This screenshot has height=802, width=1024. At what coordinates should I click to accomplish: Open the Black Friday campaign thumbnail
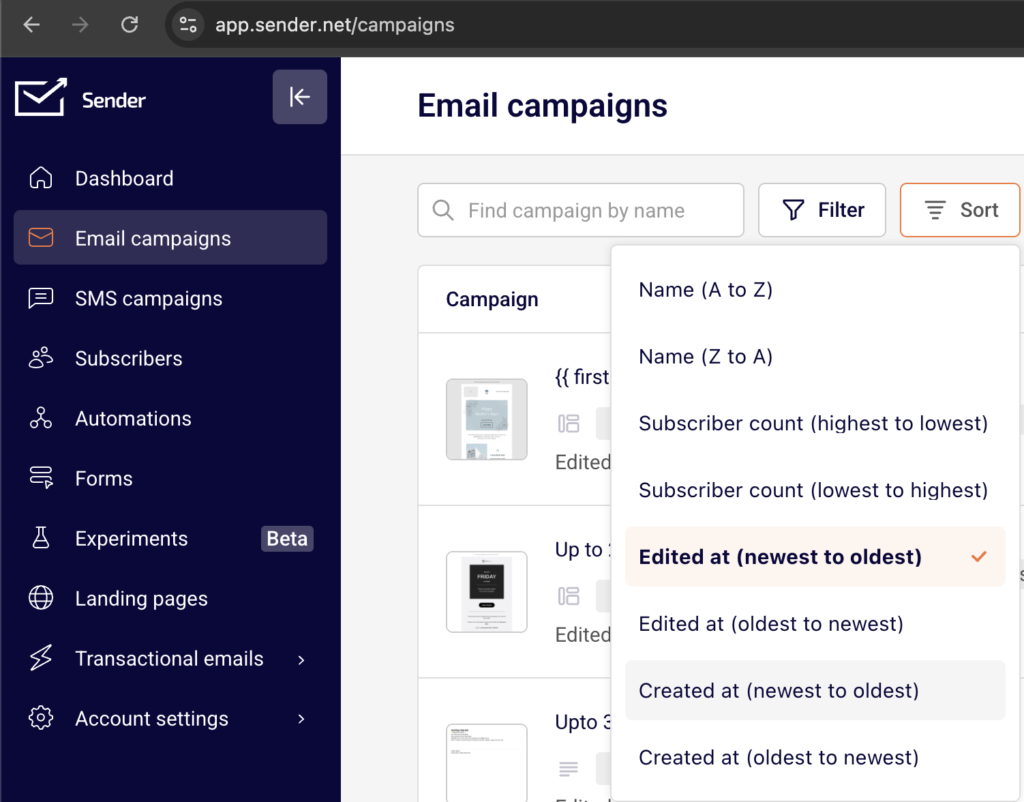pos(487,592)
